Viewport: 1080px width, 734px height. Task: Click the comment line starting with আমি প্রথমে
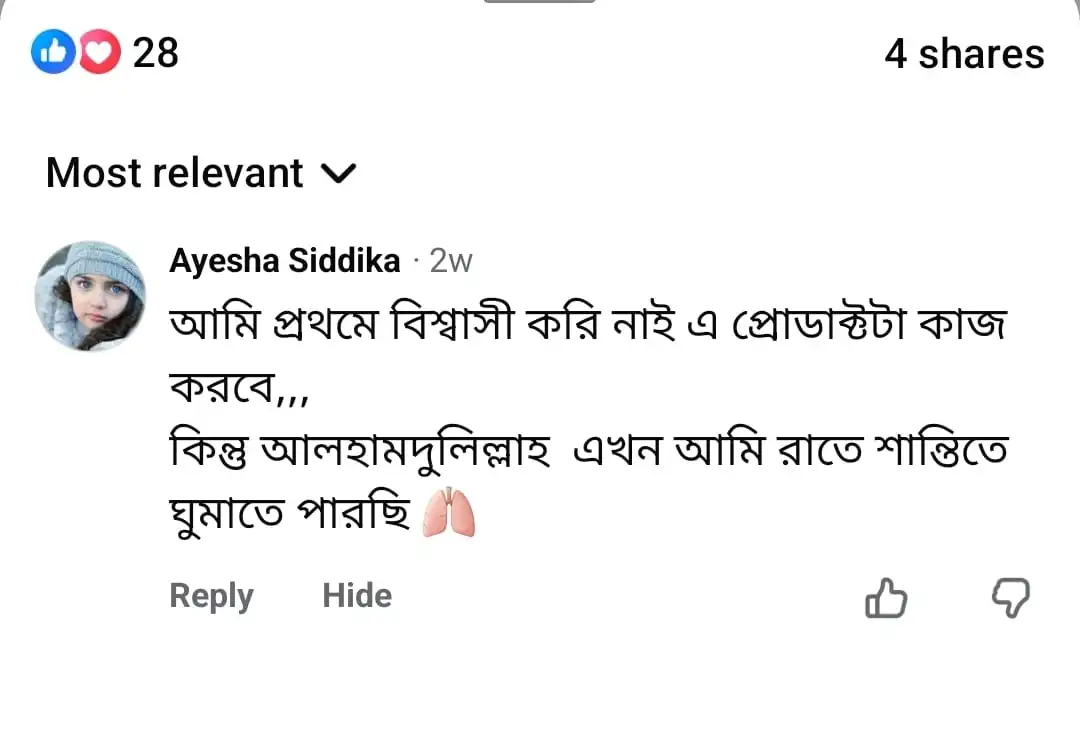pyautogui.click(x=585, y=325)
